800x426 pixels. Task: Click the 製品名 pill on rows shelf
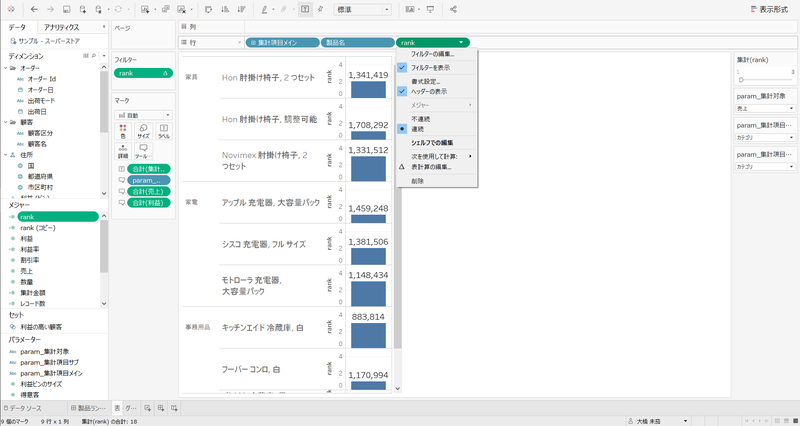tap(358, 43)
